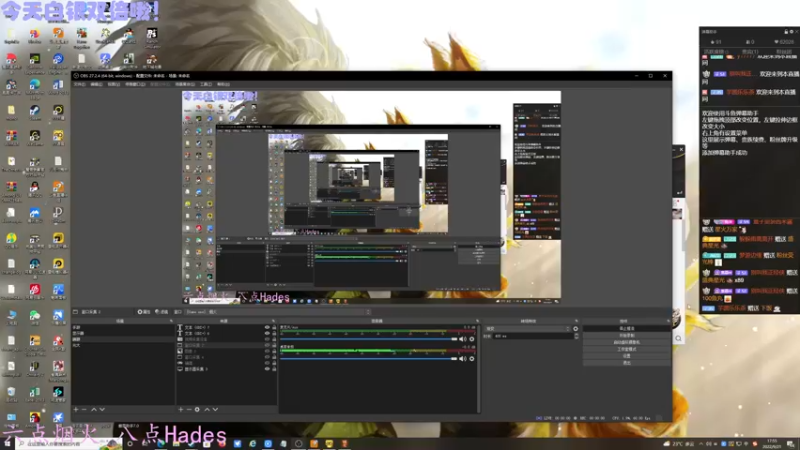Select first scene in Scenes list
Viewport: 800px width, 450px height.
click(x=122, y=327)
